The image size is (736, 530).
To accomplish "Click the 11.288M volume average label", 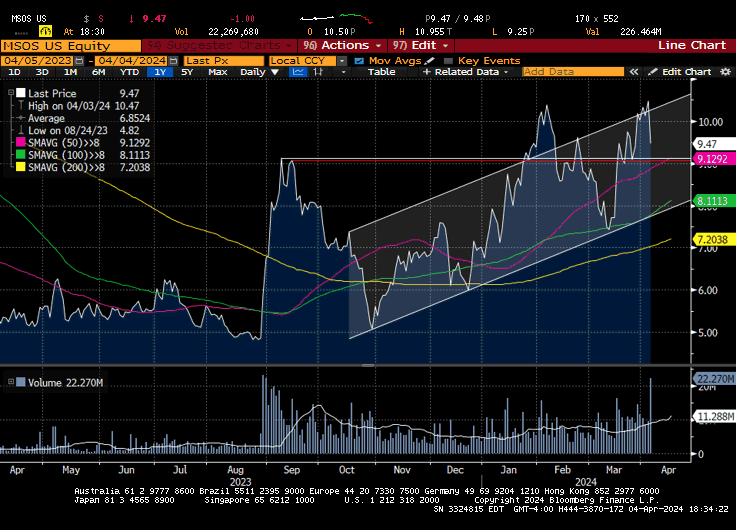I will coord(714,416).
